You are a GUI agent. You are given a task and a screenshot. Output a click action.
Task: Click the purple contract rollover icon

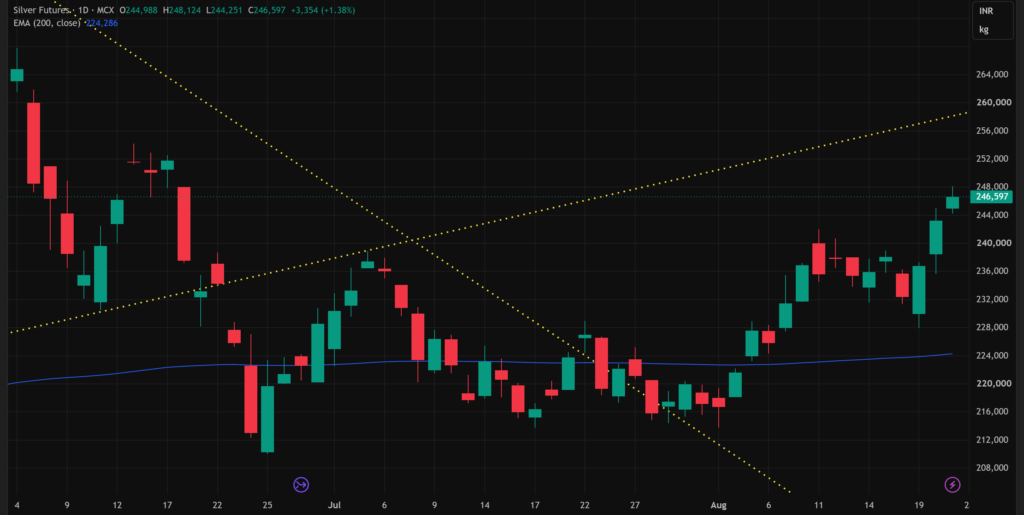(x=301, y=484)
